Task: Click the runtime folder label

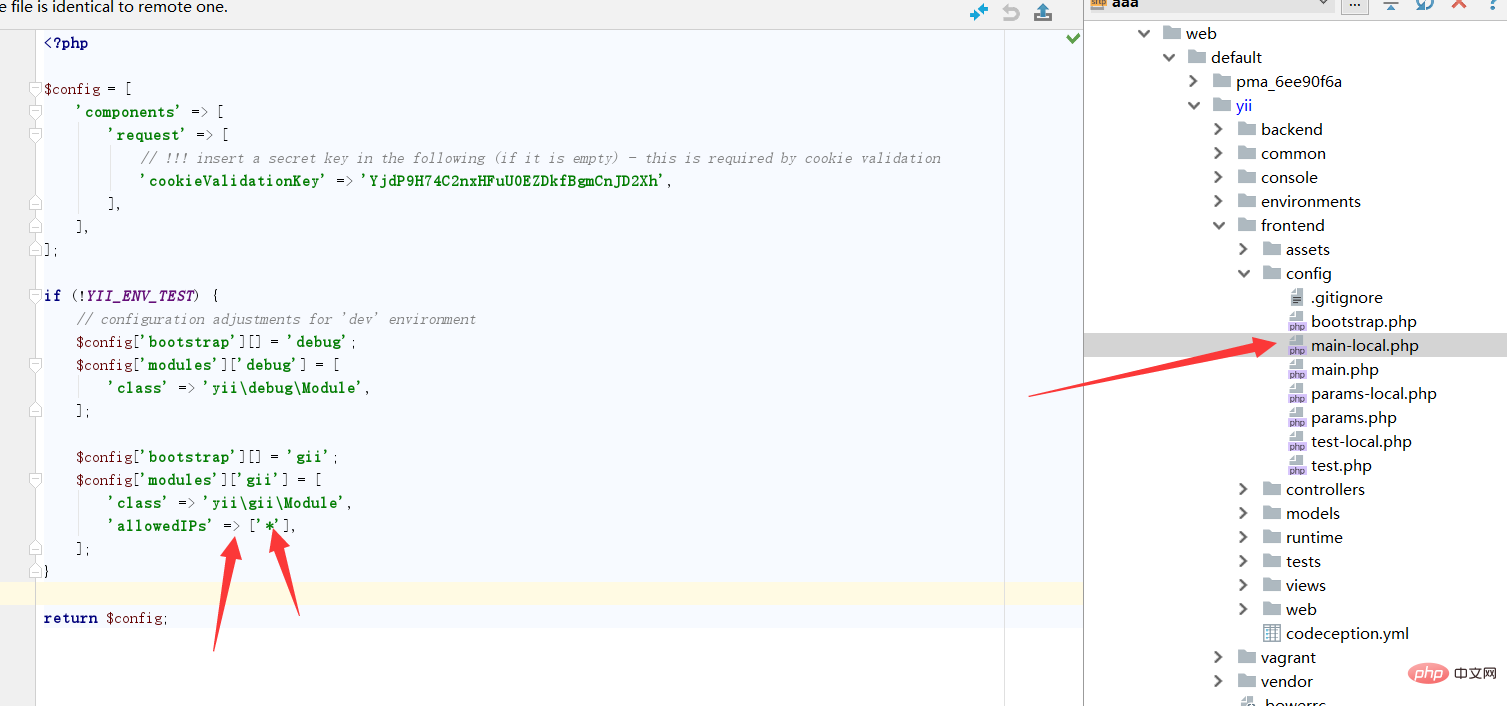Action: click(1314, 537)
